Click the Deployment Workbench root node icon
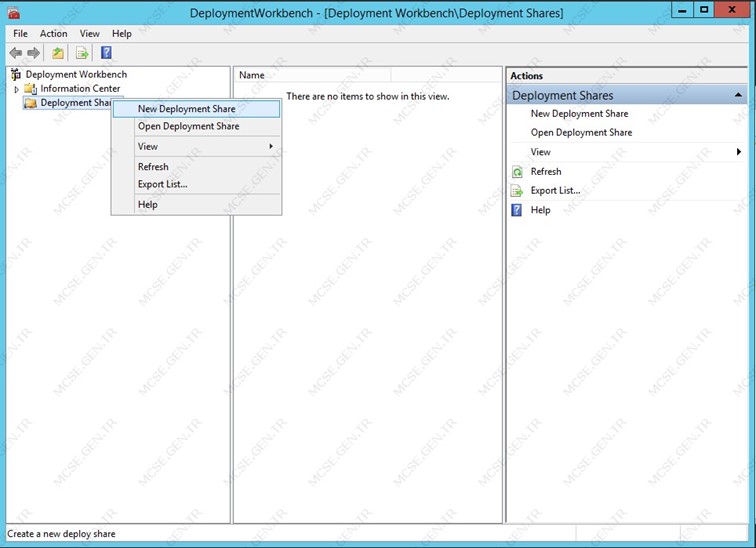The width and height of the screenshot is (756, 548). (x=16, y=74)
